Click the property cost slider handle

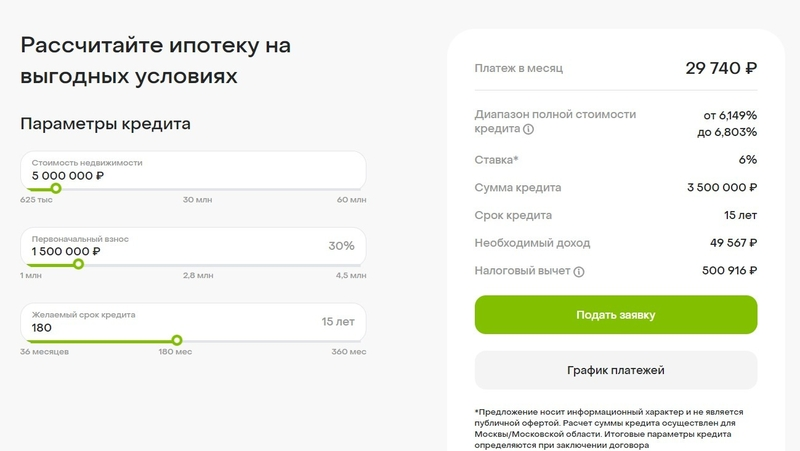click(56, 188)
